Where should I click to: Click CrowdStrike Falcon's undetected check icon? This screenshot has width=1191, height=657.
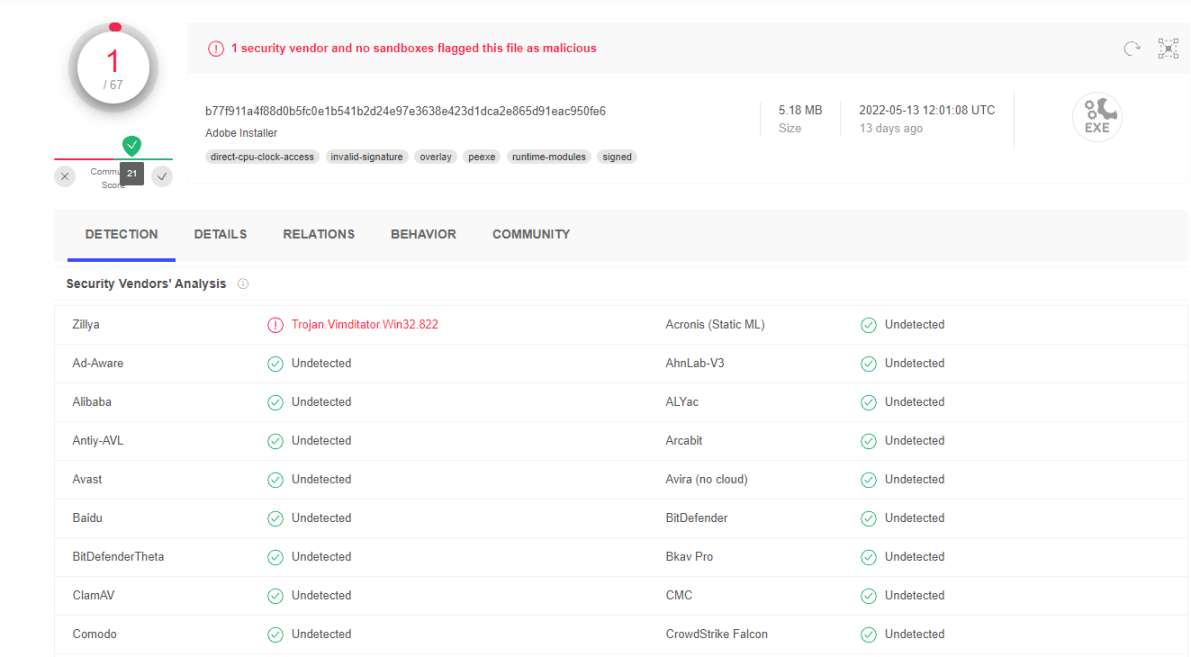click(x=868, y=635)
